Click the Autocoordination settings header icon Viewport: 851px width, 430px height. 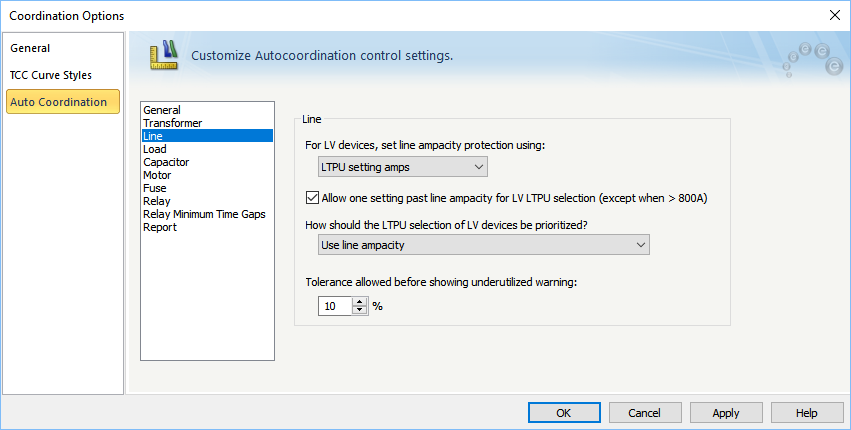(162, 54)
